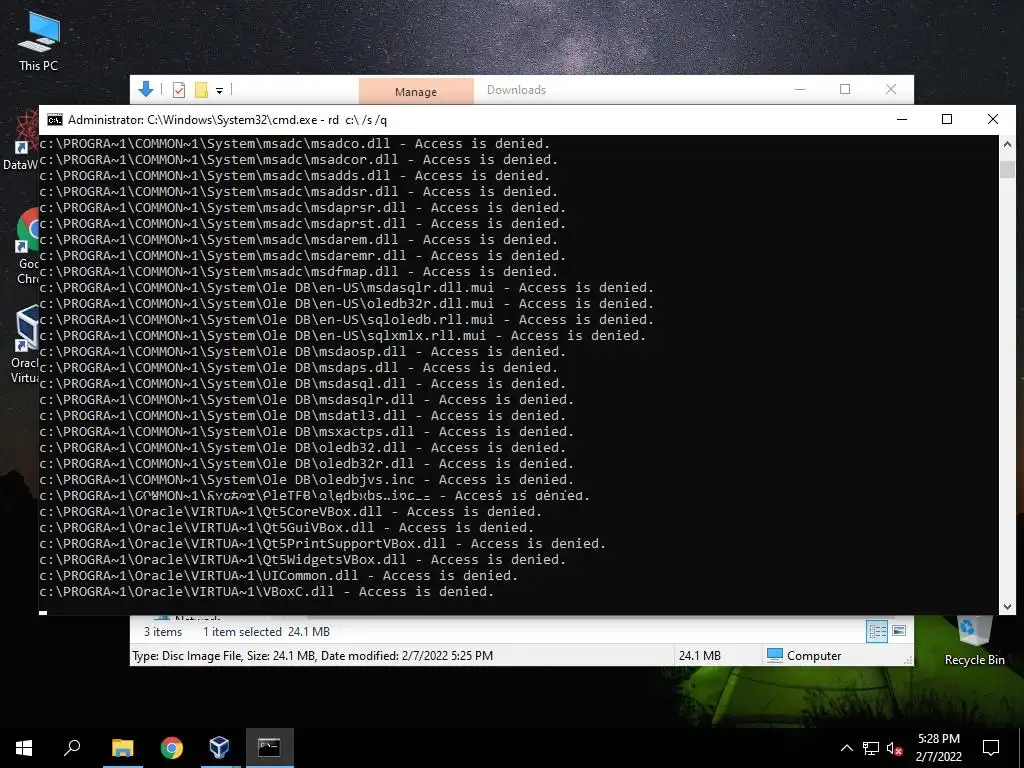
Task: Open the Windows Start menu
Action: click(x=24, y=747)
